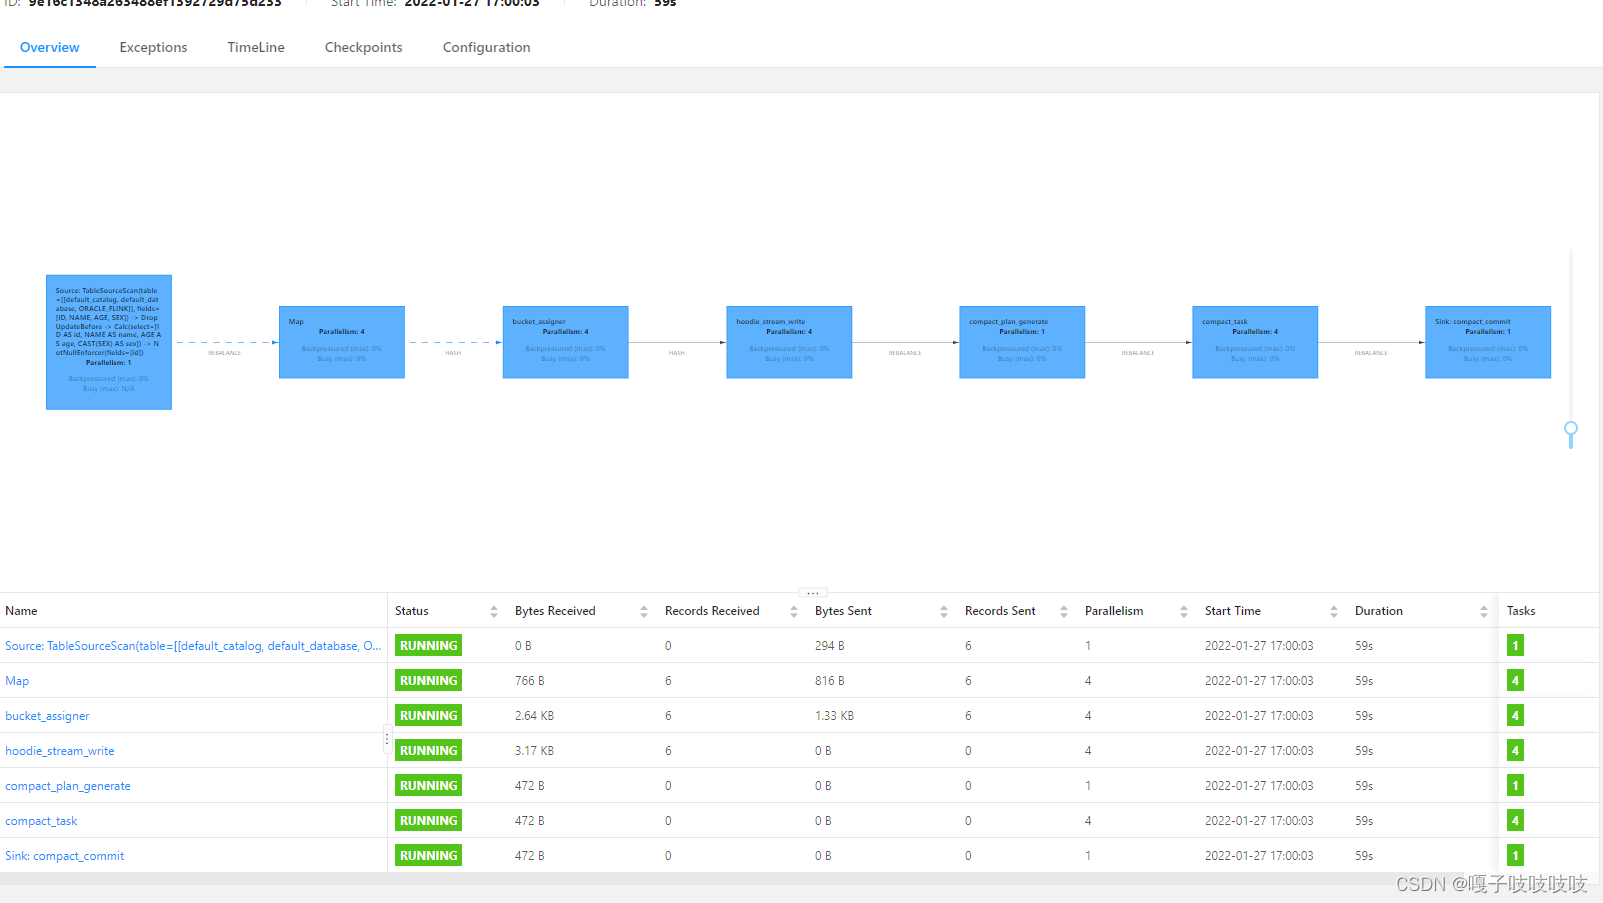Open the compact_plan_generate operator link
Screen dimensions: 1603x903
[68, 786]
